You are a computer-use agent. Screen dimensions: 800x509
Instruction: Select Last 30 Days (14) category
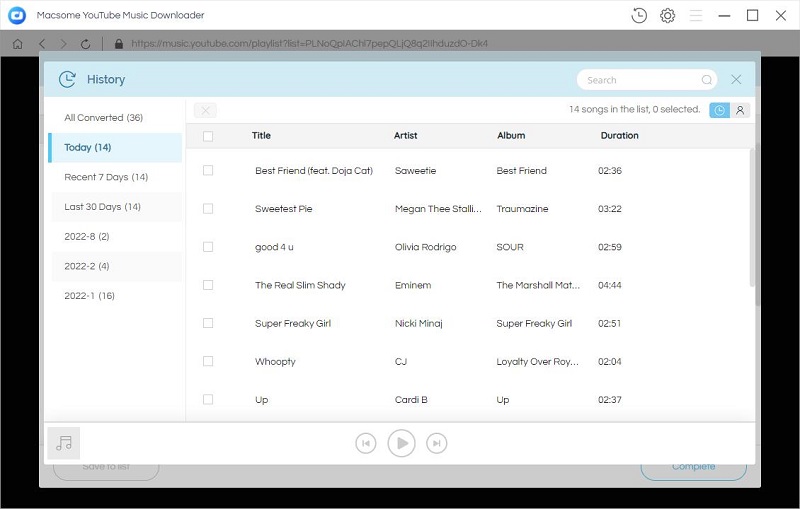(x=116, y=207)
